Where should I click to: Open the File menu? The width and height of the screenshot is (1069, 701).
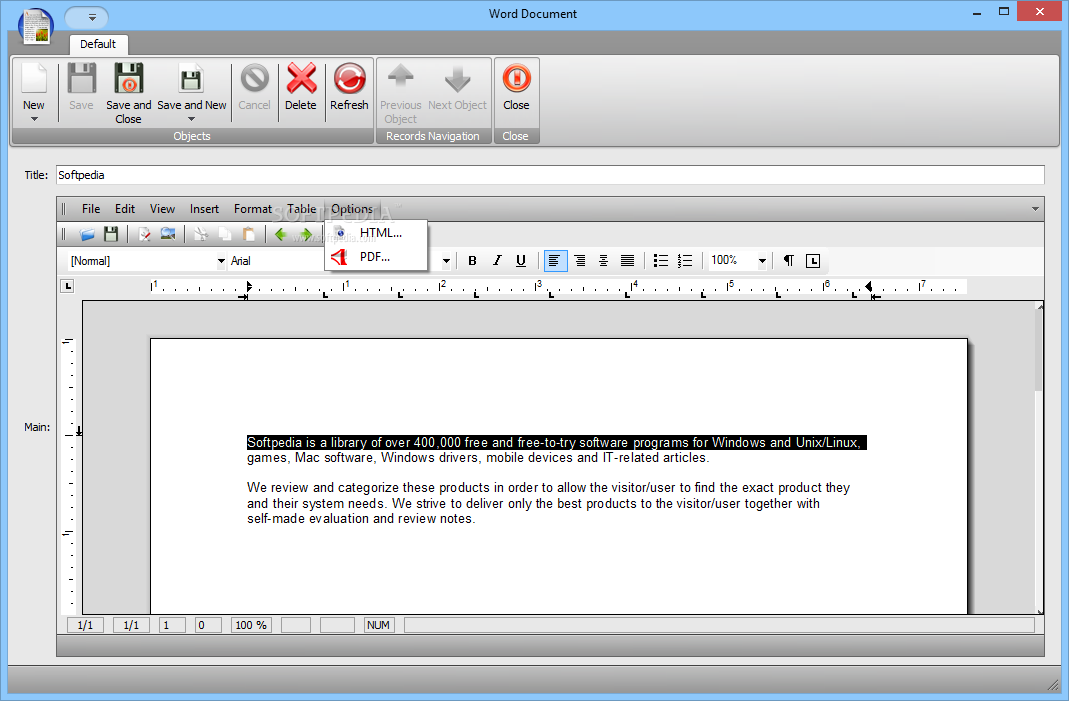coord(91,209)
